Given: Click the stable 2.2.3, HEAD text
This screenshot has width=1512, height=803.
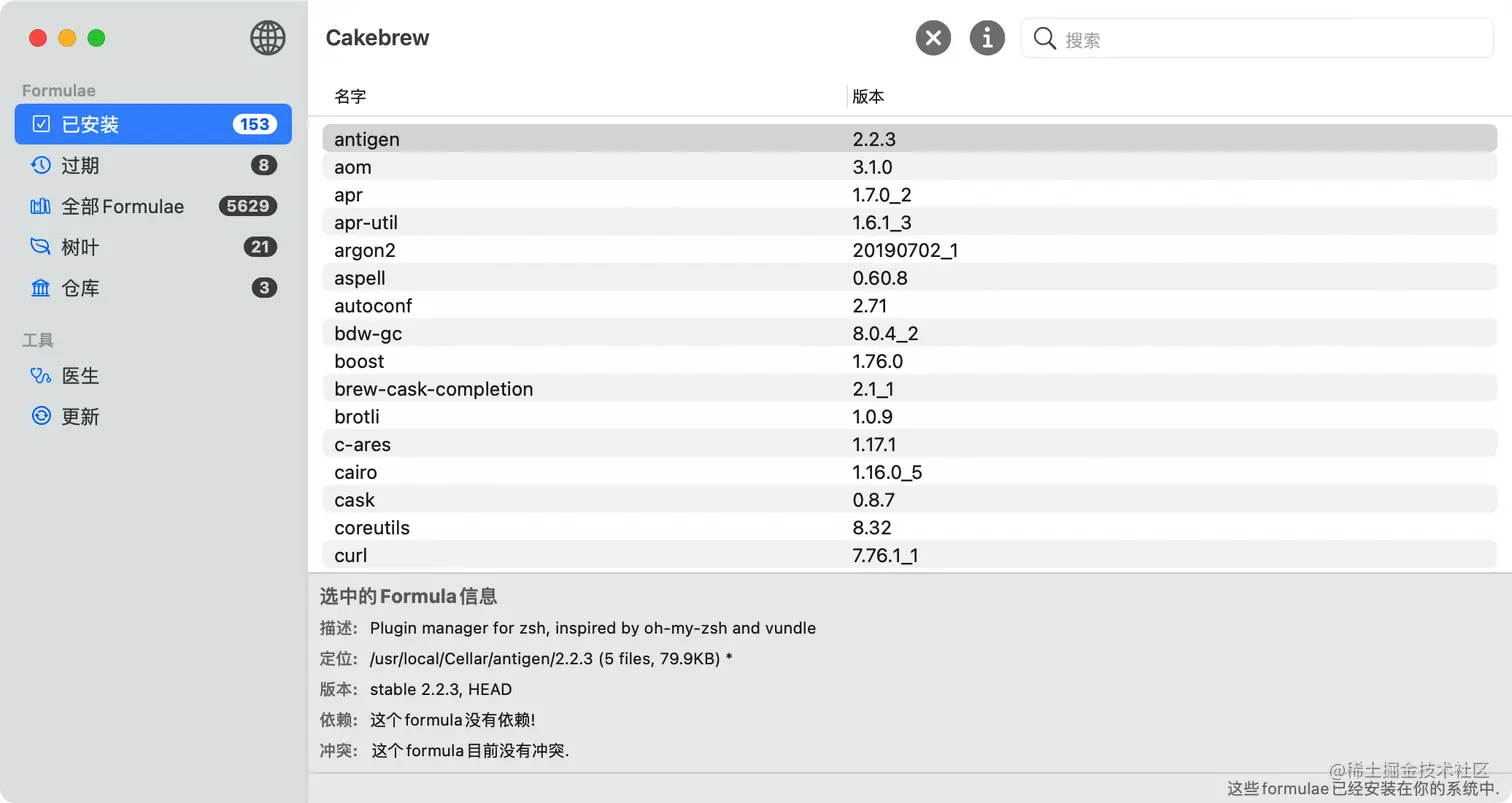Looking at the screenshot, I should tap(441, 689).
